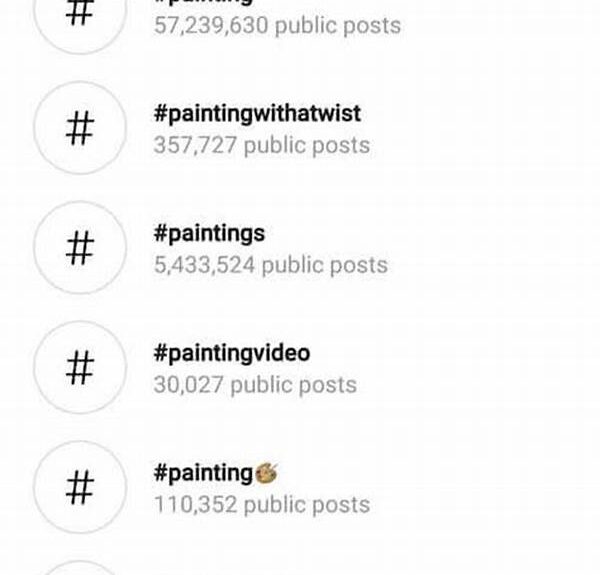Tap hashtag icon beside #painting palette emoji
600x575 pixels.
tap(80, 487)
